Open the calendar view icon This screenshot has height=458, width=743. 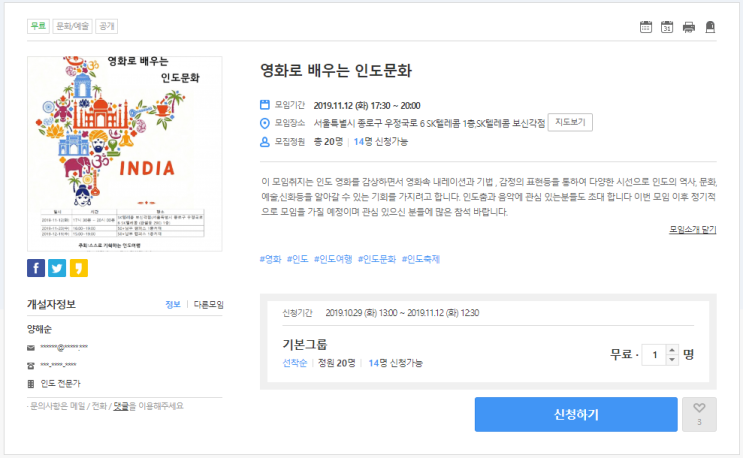point(645,27)
